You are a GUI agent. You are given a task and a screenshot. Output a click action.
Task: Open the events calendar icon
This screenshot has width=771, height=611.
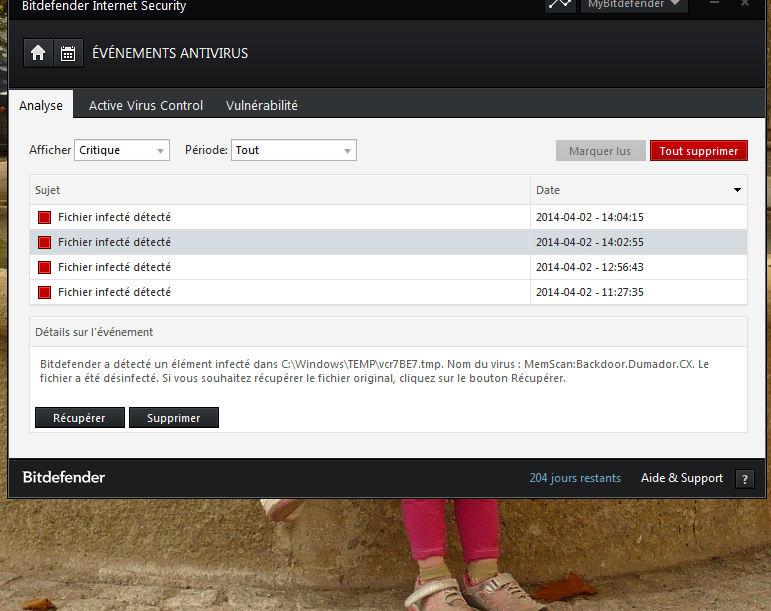tap(68, 53)
